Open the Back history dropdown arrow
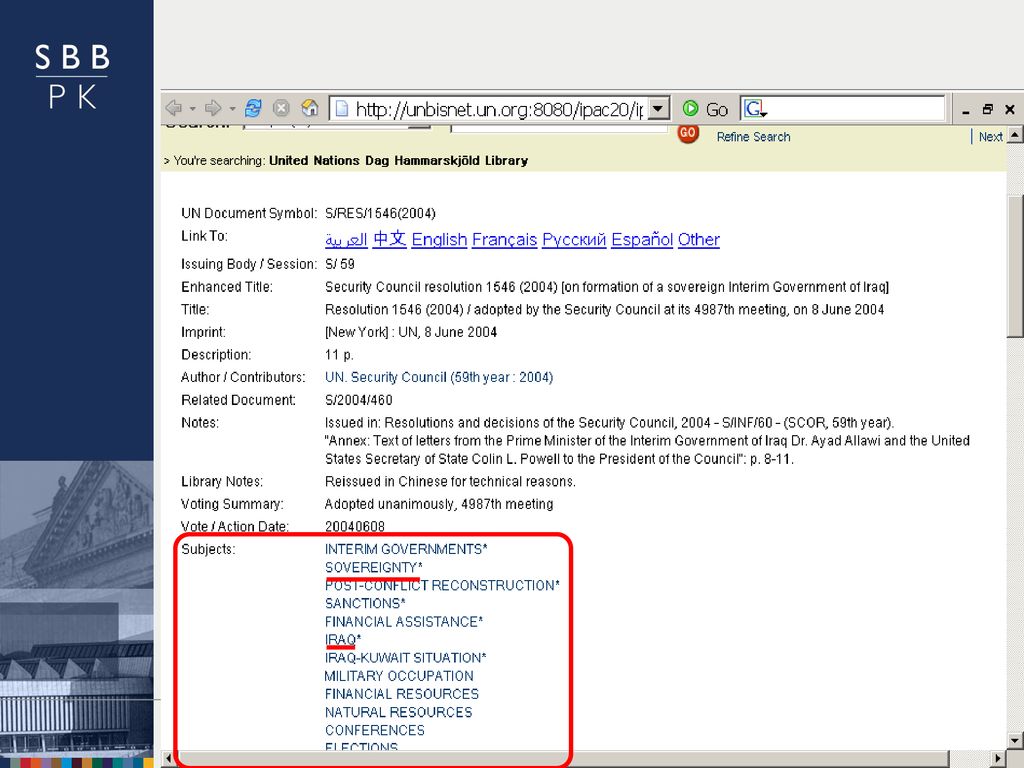Image resolution: width=1024 pixels, height=768 pixels. pyautogui.click(x=192, y=108)
